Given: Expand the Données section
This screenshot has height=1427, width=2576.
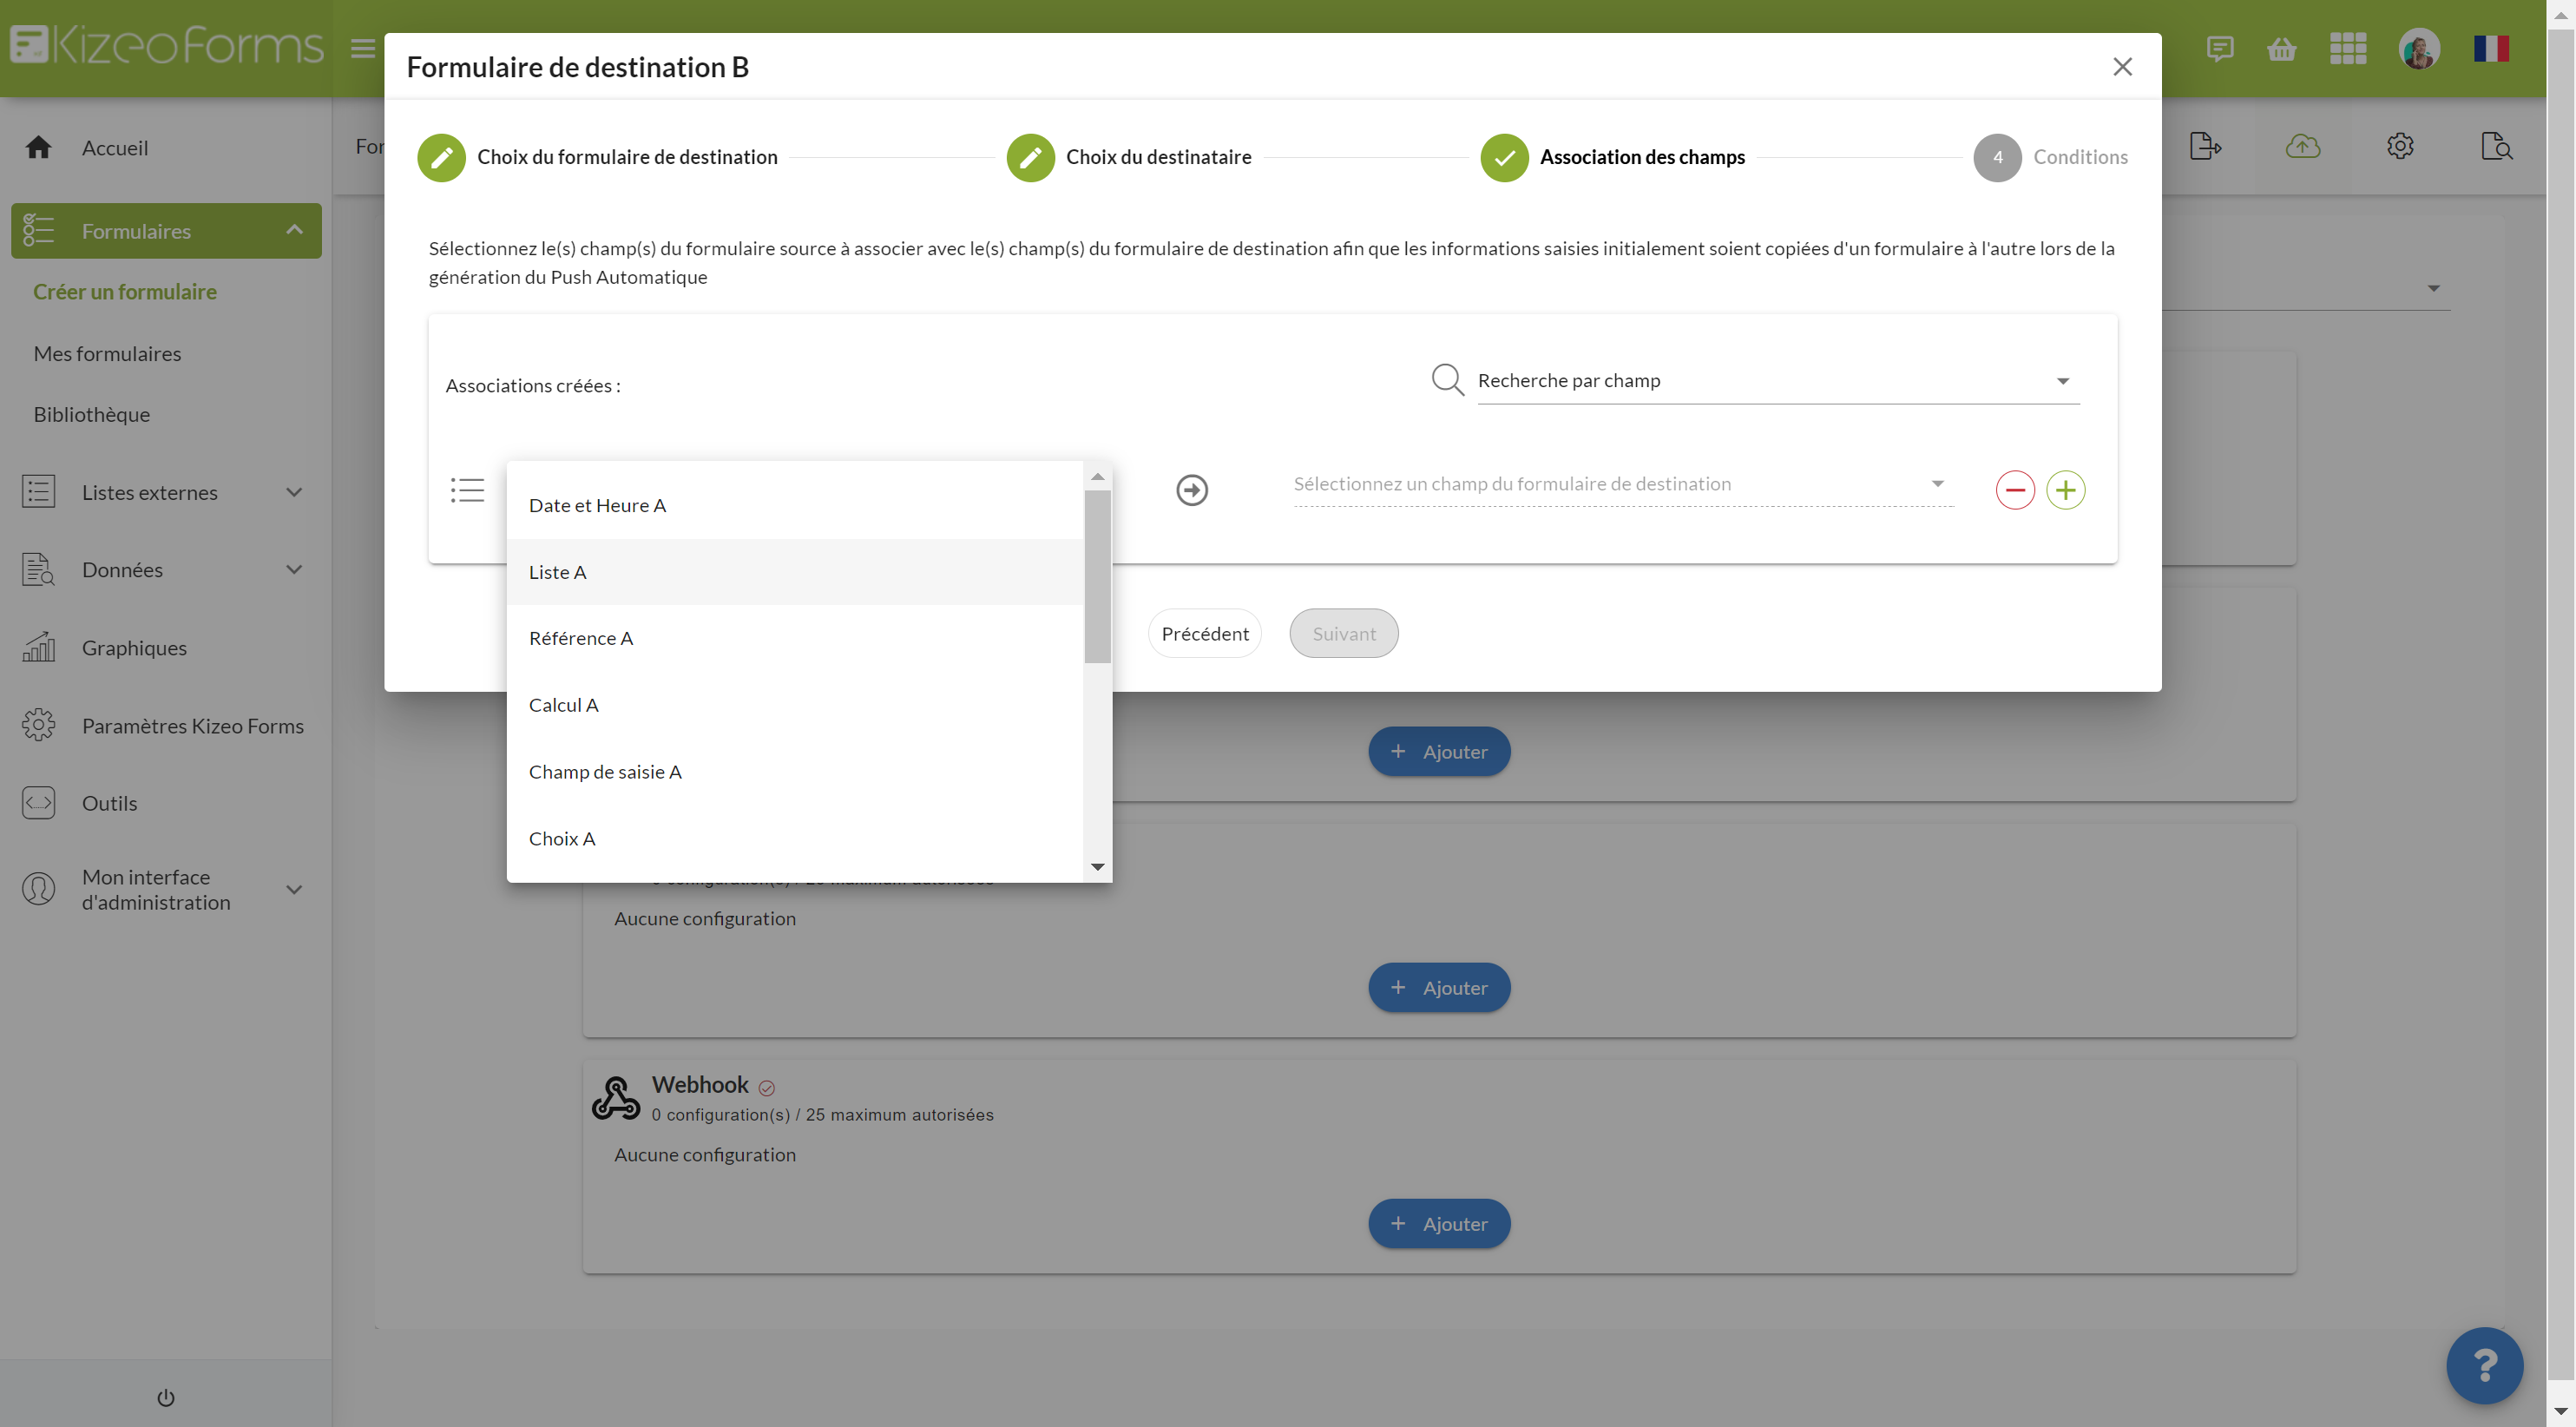Looking at the screenshot, I should pos(294,569).
